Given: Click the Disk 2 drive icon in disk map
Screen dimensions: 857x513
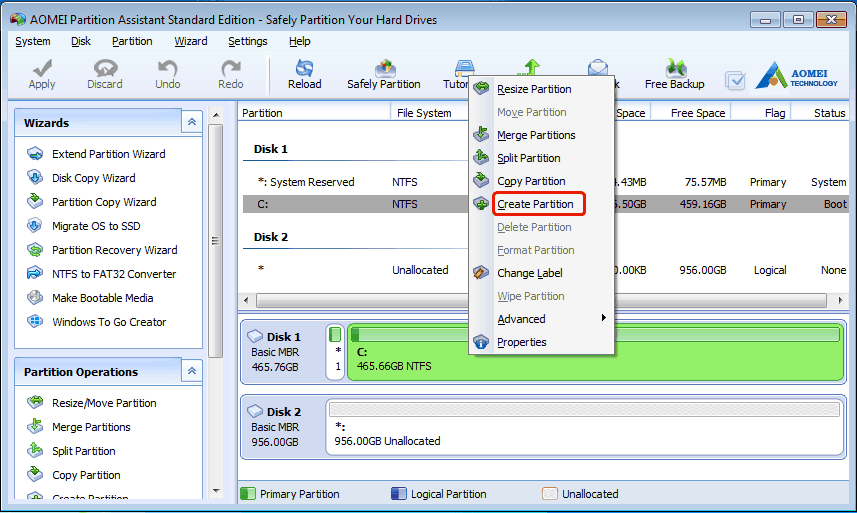Looking at the screenshot, I should 255,411.
